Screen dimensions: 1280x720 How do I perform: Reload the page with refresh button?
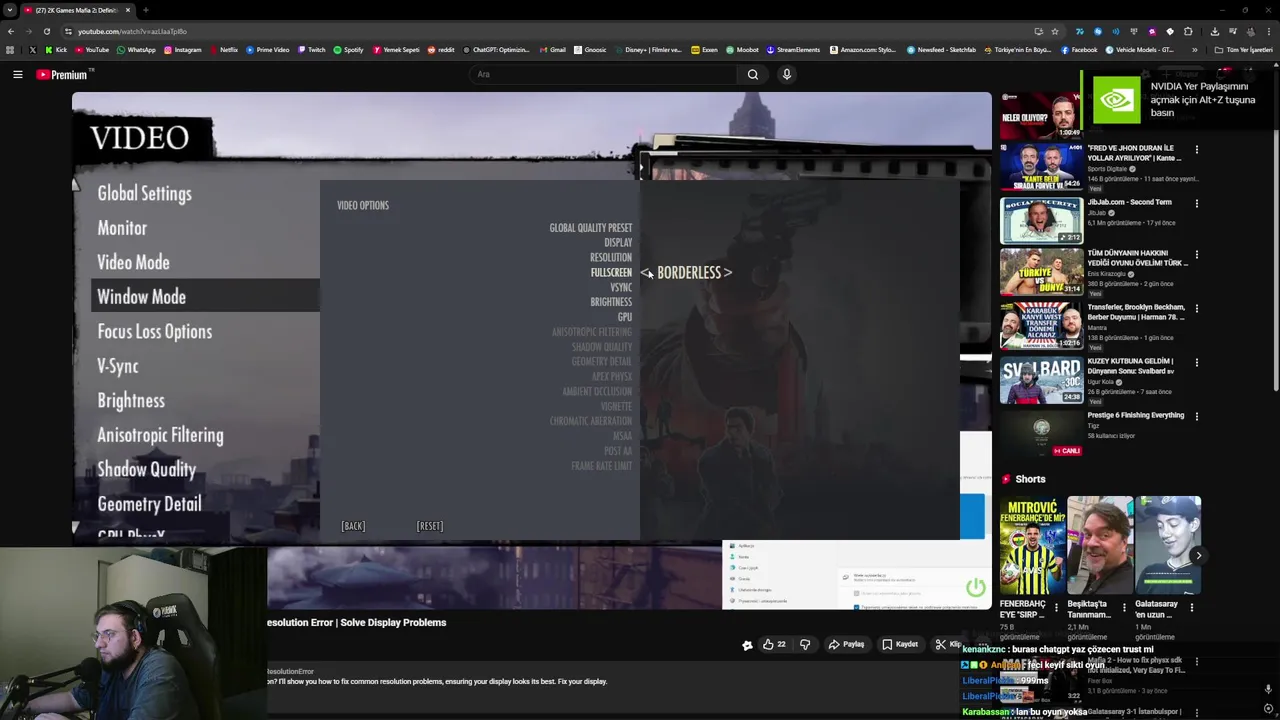pos(46,31)
